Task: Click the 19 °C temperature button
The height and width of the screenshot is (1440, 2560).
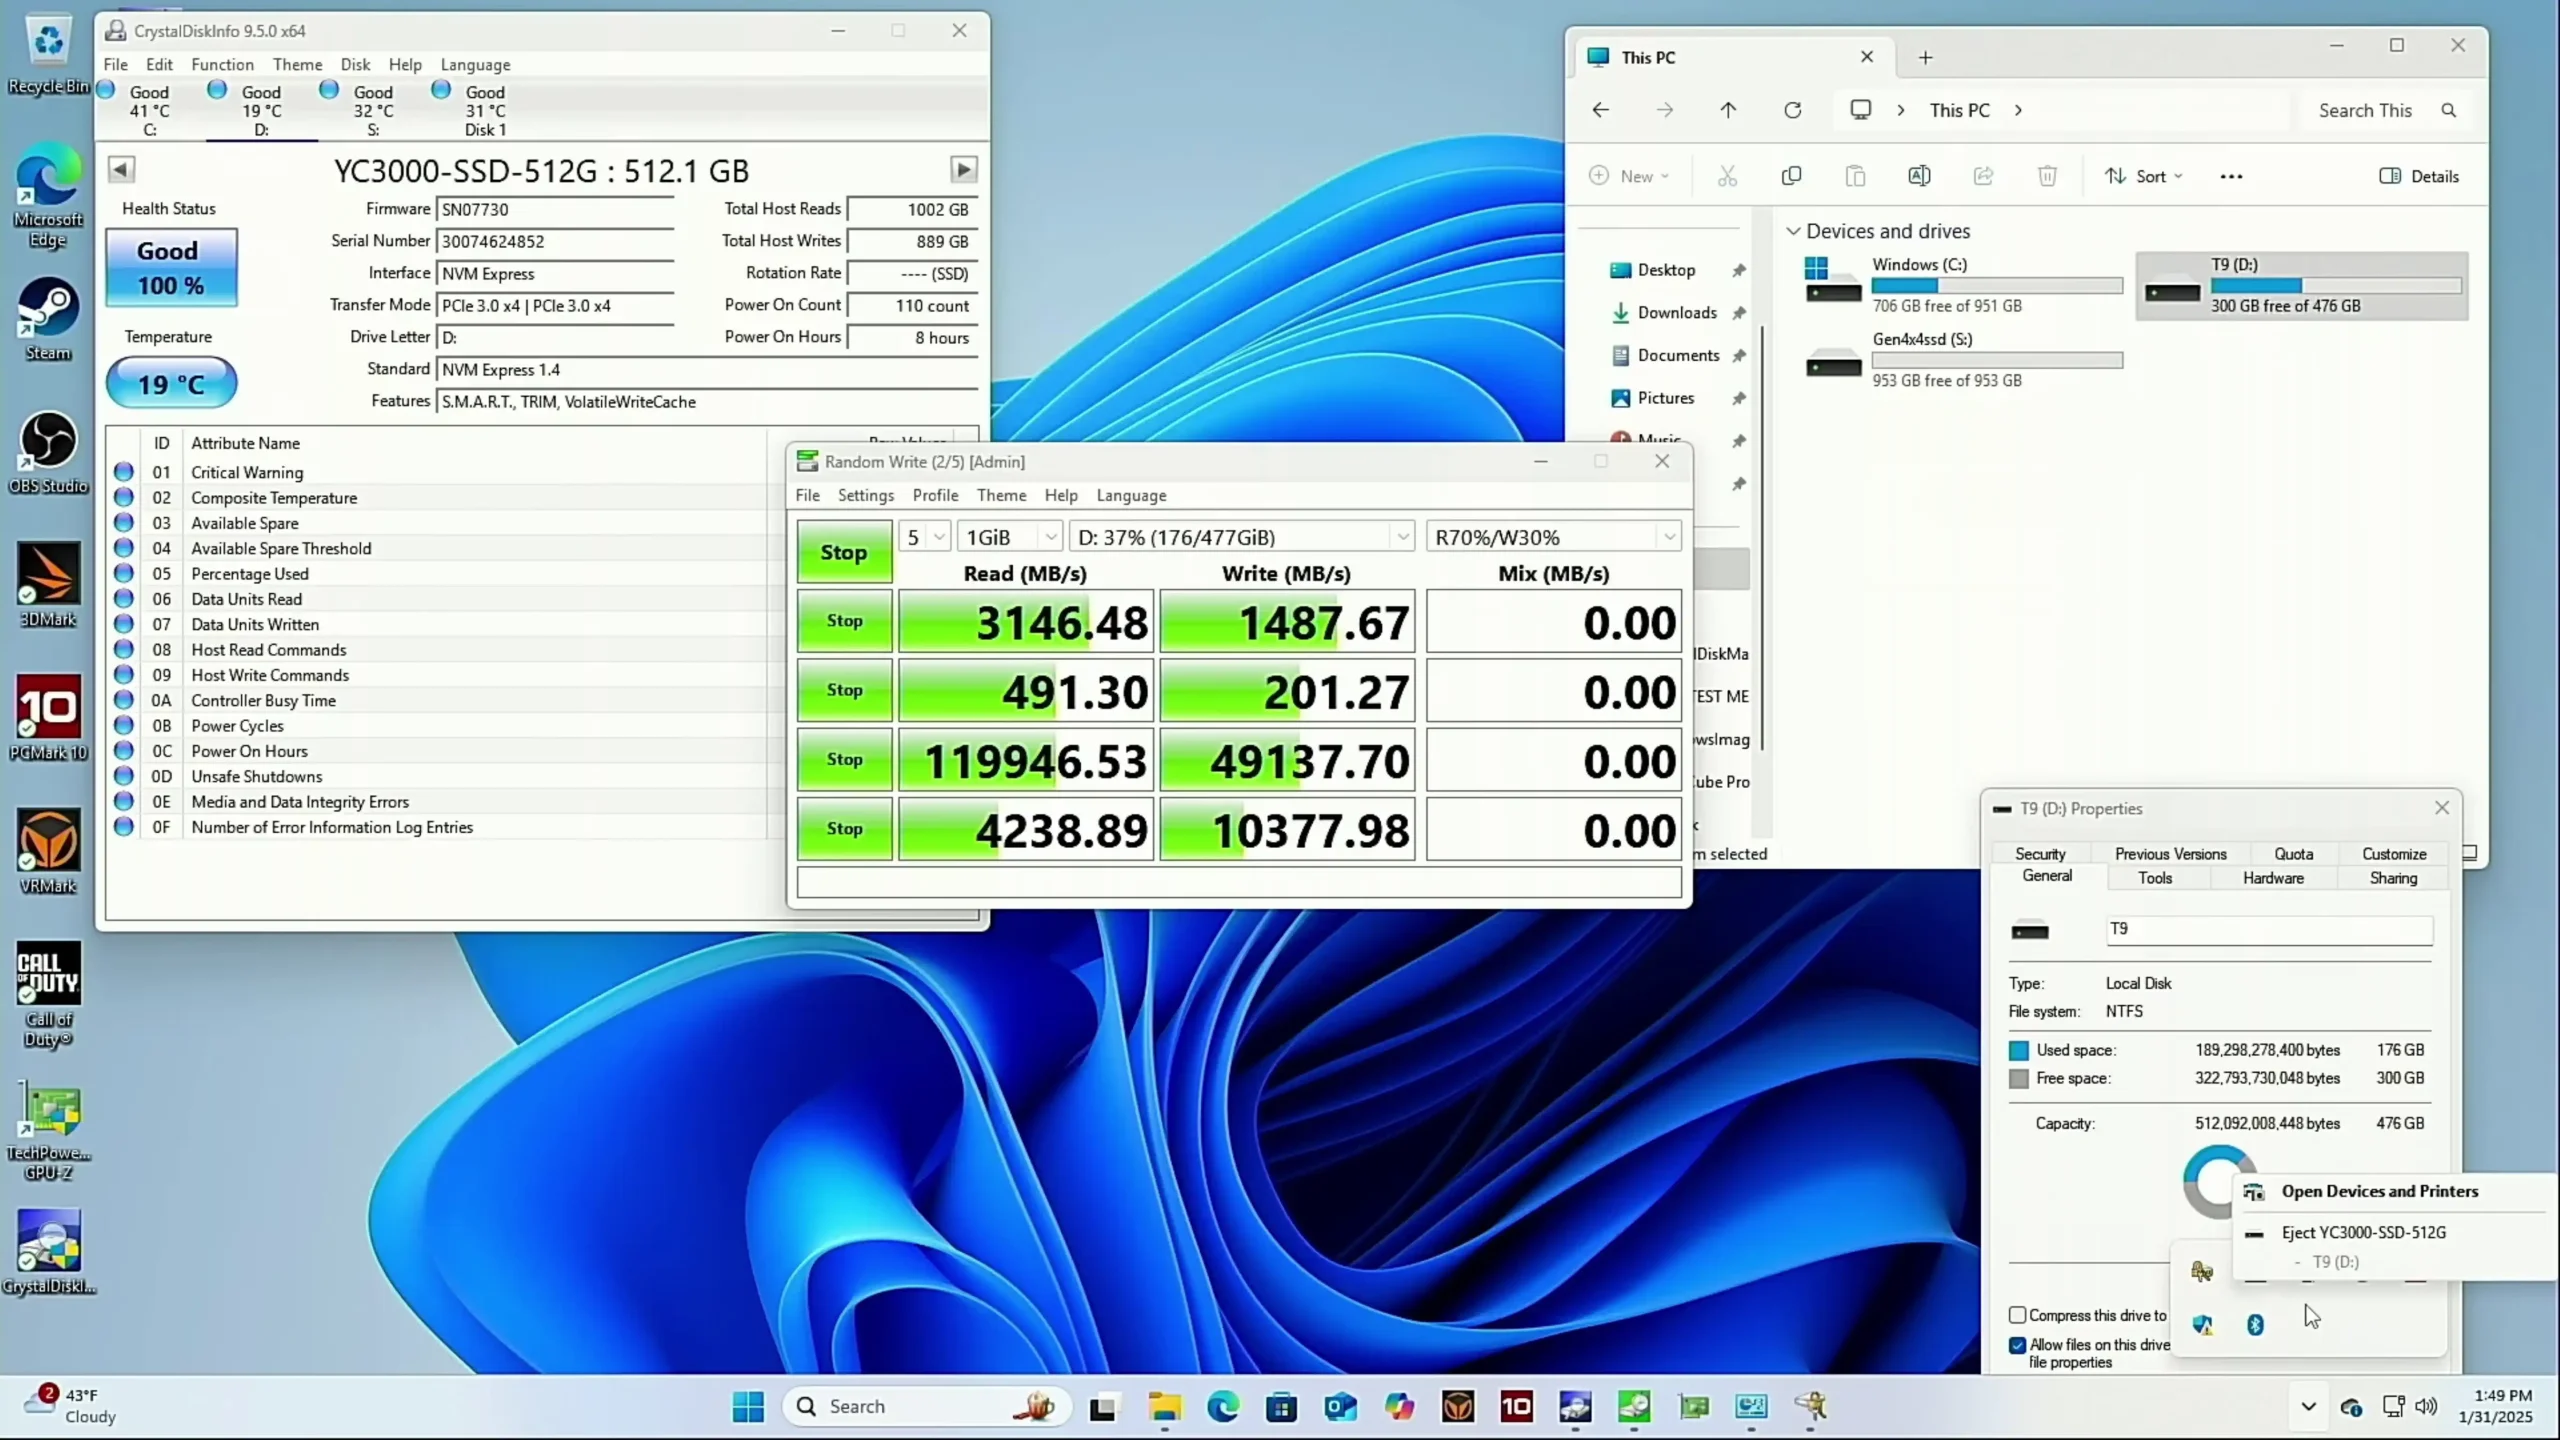Action: point(171,384)
